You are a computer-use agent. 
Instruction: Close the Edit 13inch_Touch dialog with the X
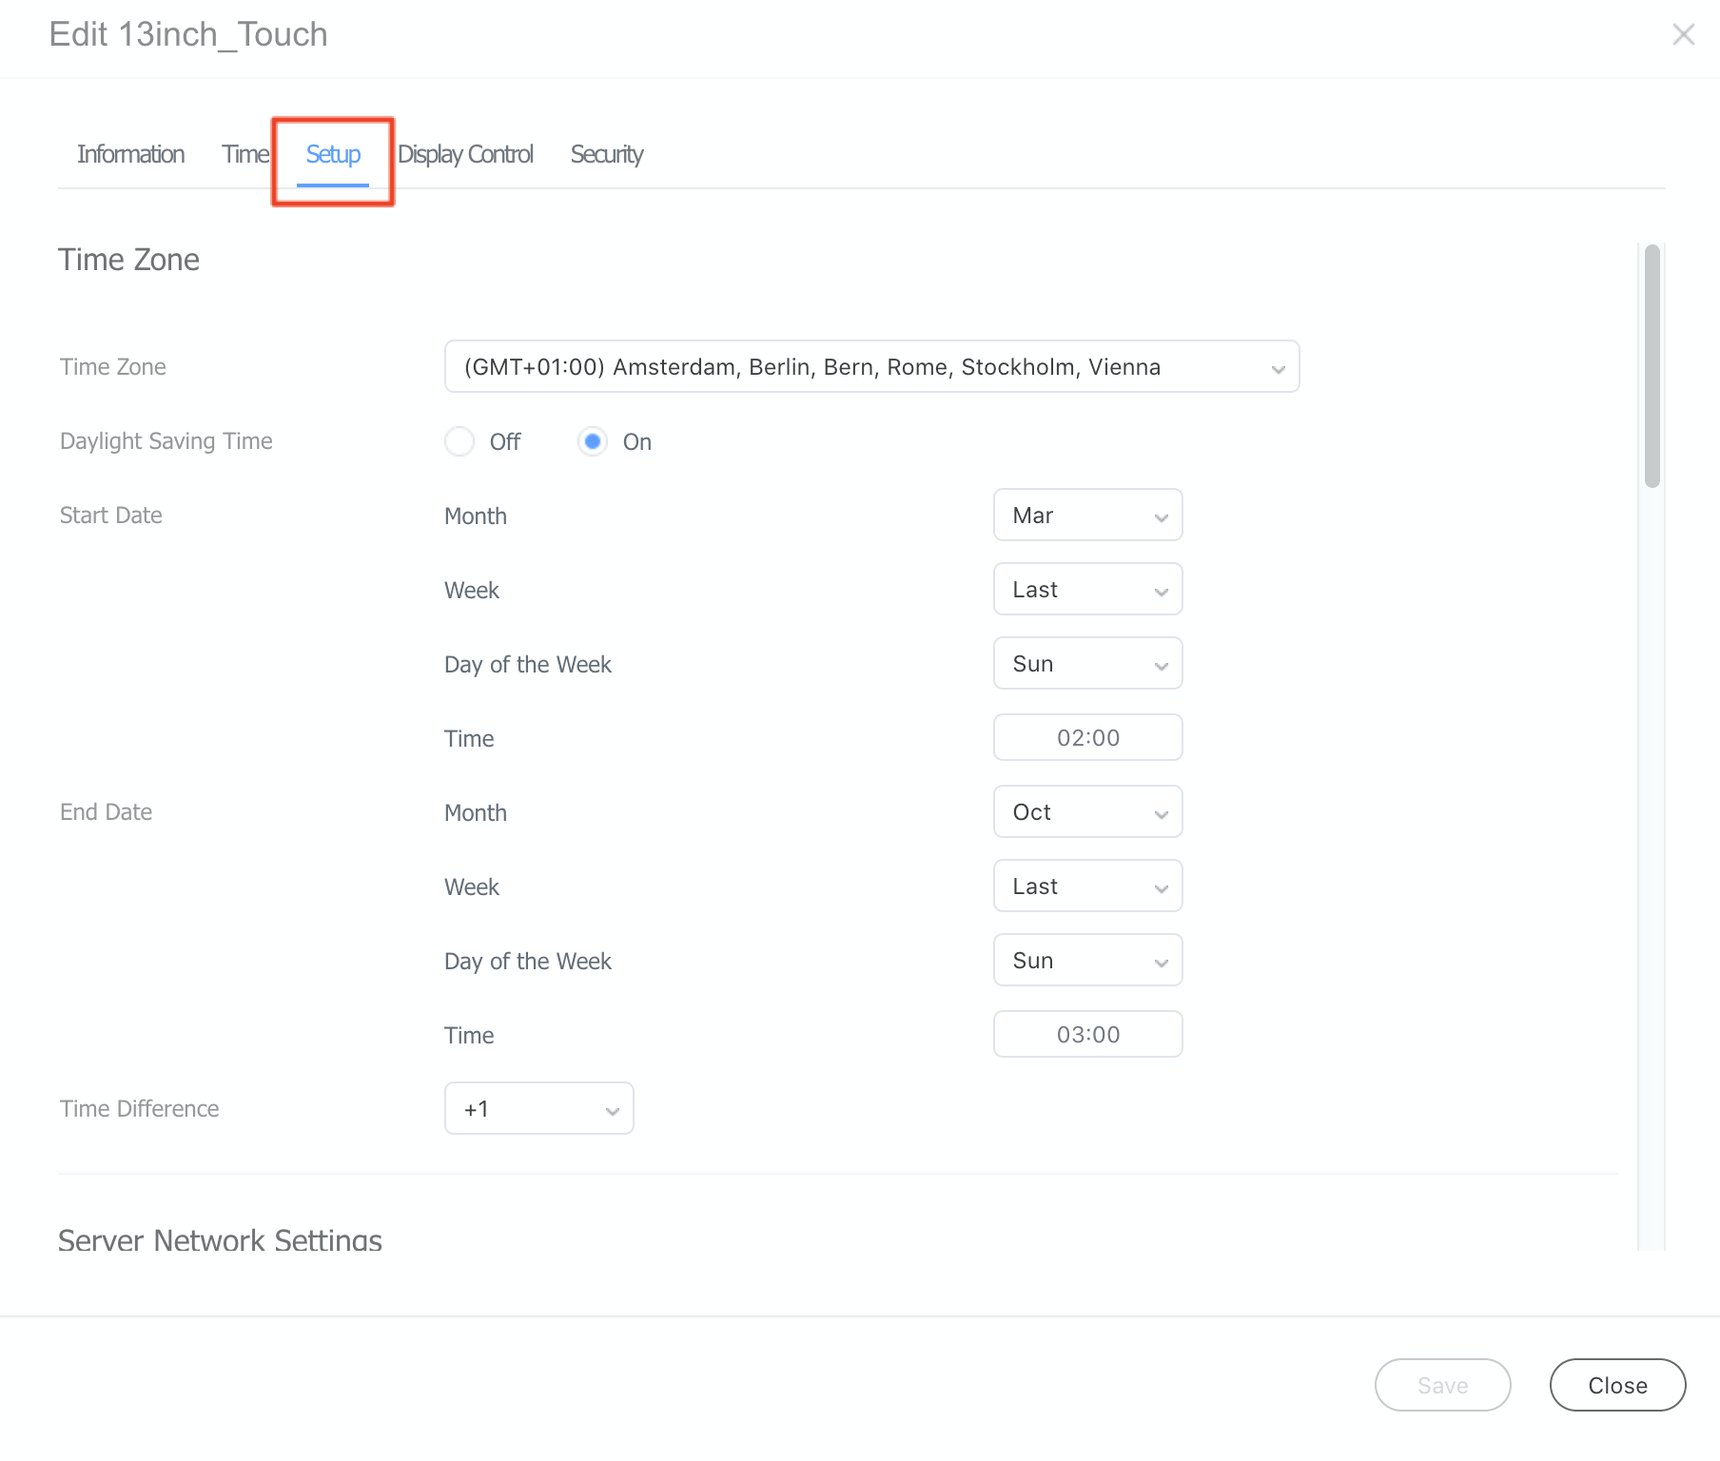pos(1684,34)
